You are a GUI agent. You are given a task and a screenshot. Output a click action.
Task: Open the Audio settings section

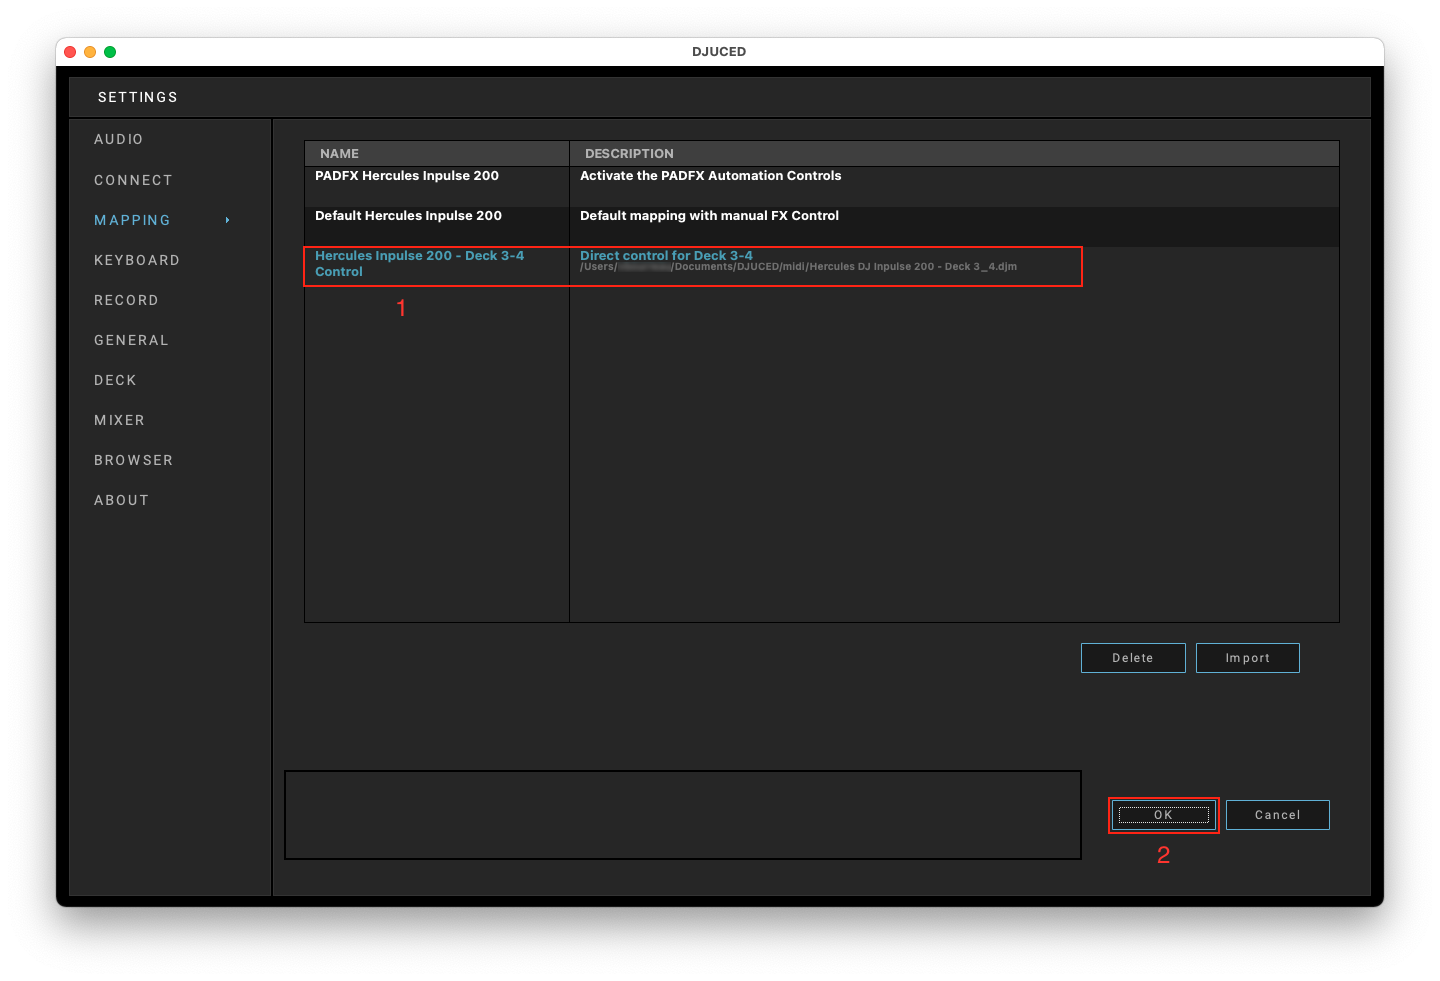[x=118, y=139]
